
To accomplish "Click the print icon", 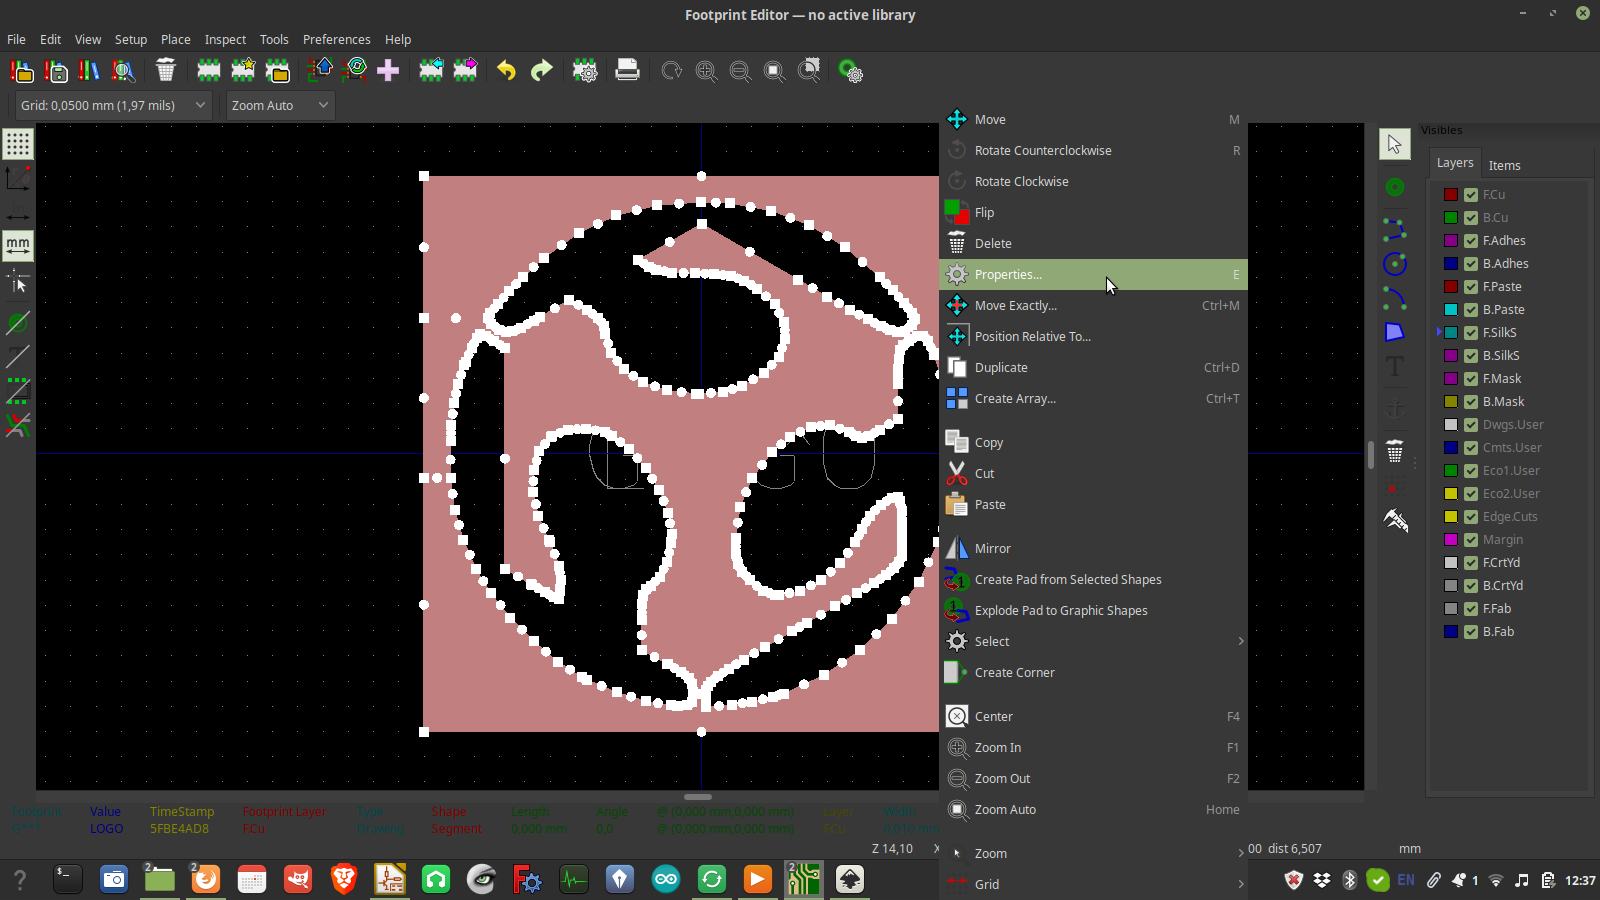I will pos(627,70).
